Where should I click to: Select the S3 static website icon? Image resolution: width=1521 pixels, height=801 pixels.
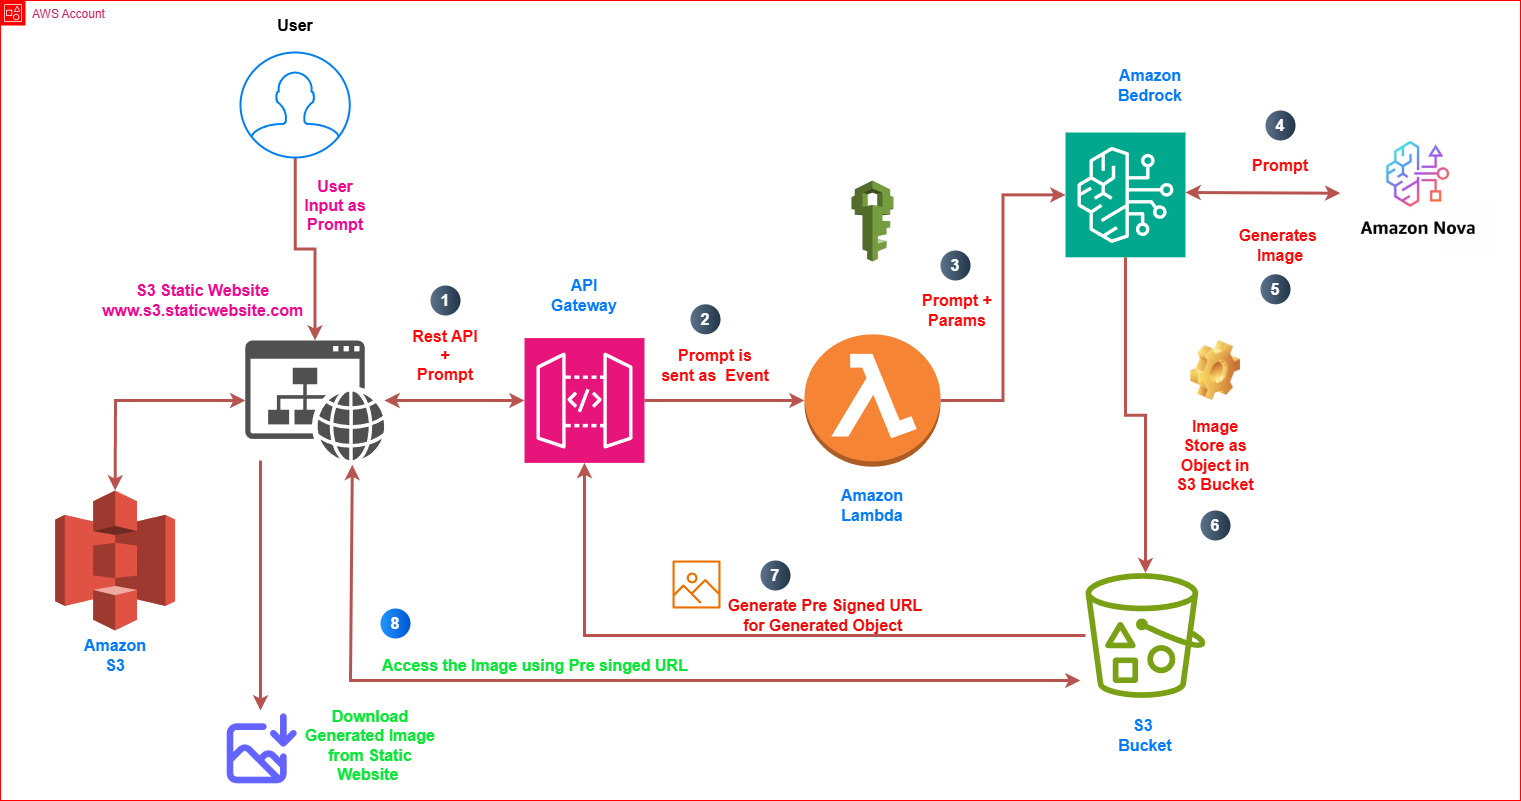(315, 400)
